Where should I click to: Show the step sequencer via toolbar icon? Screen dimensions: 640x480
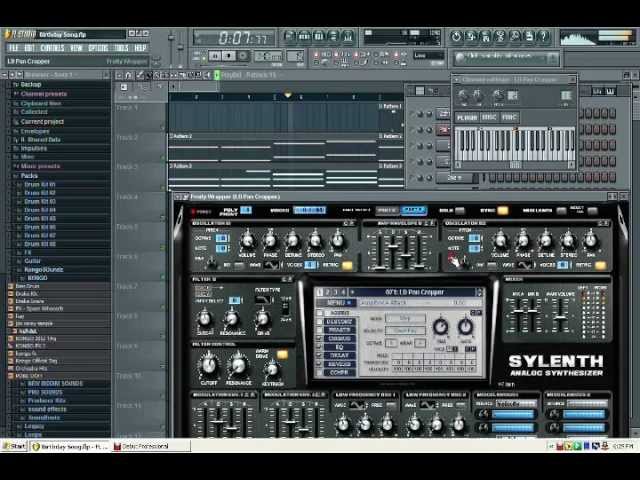304,36
